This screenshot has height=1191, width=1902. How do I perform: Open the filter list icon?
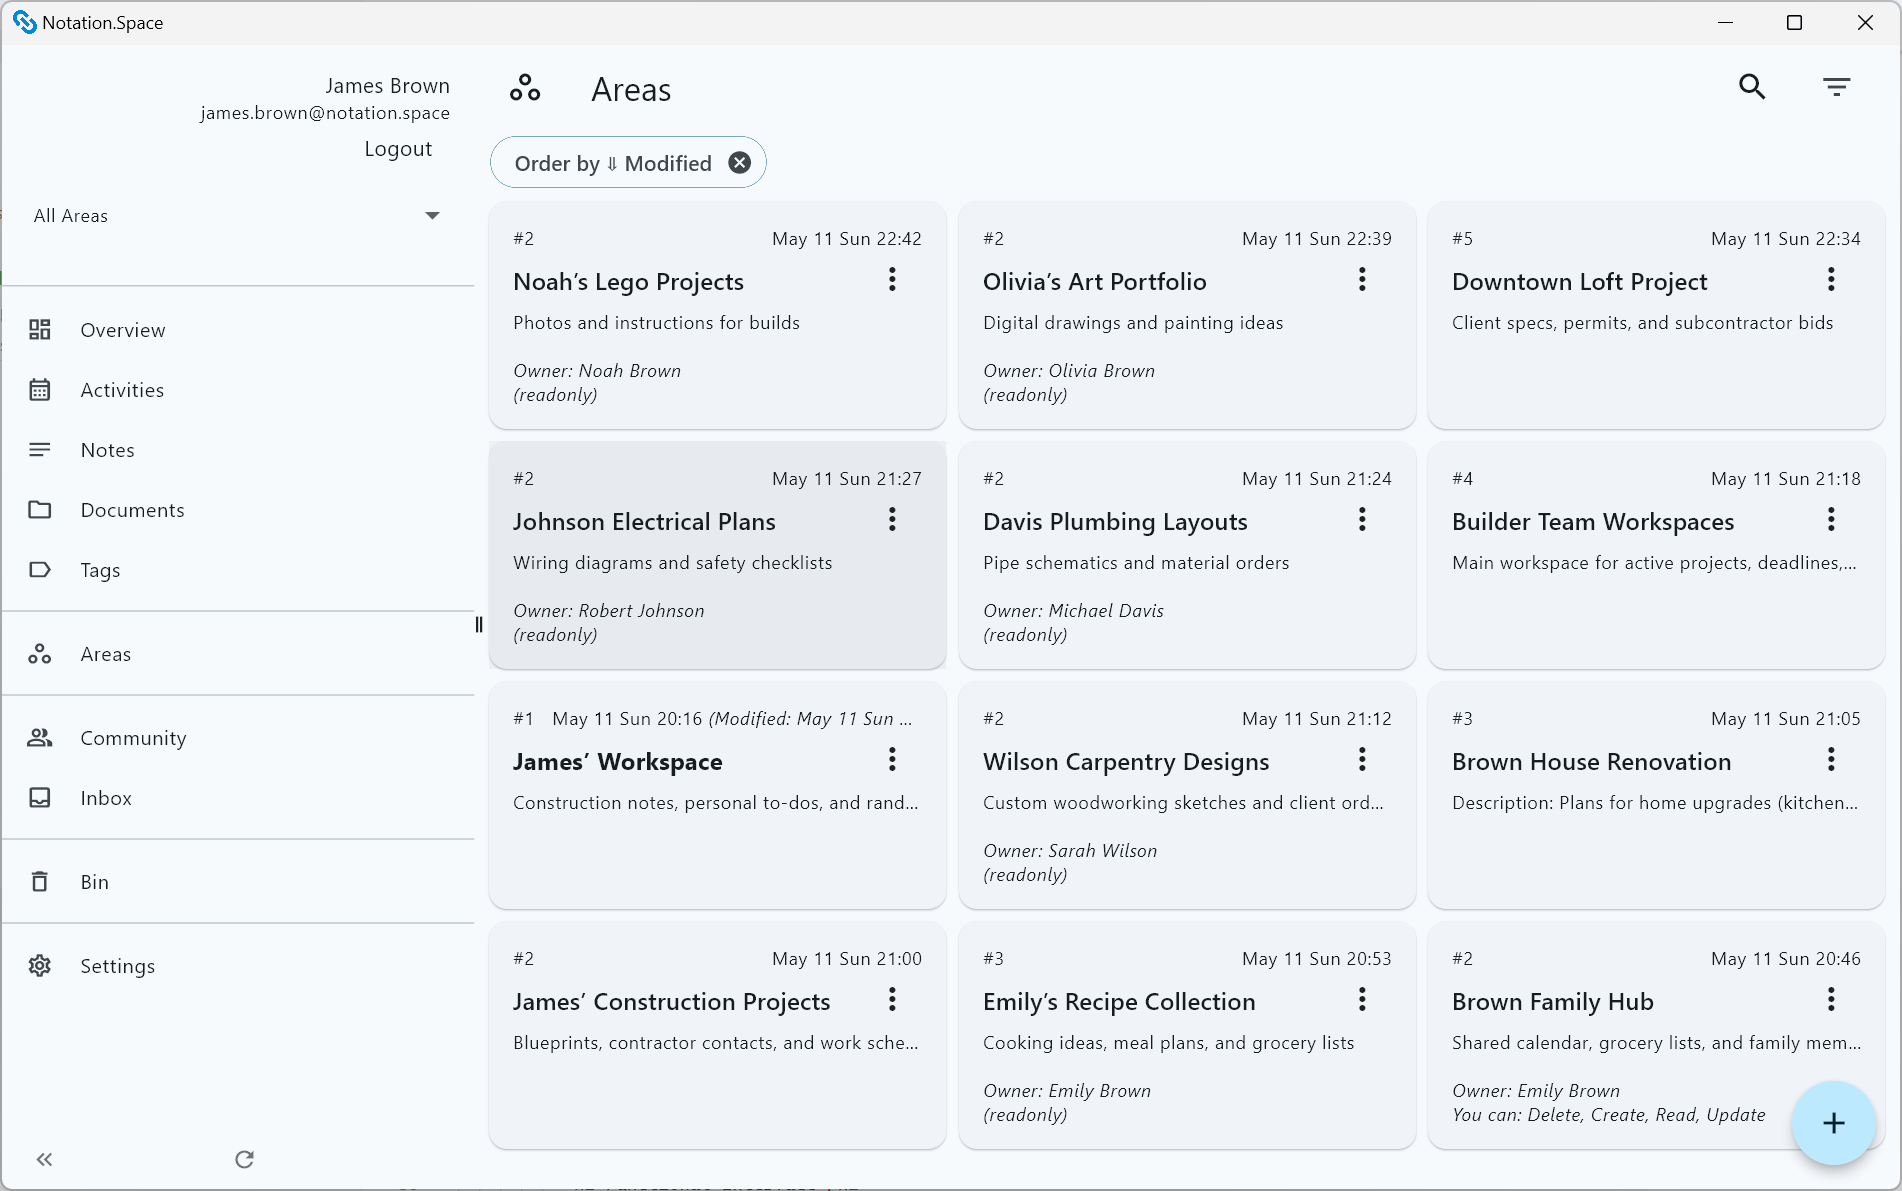pyautogui.click(x=1836, y=87)
